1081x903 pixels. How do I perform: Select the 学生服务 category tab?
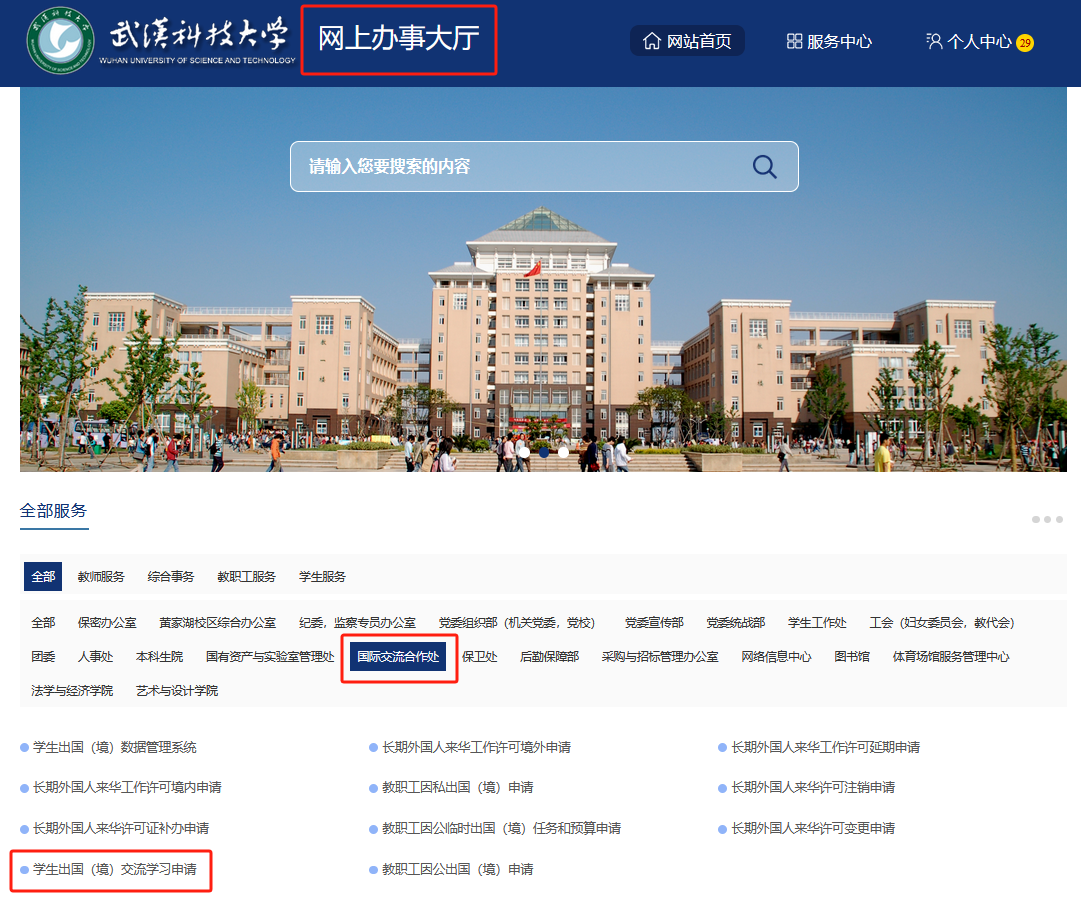point(322,577)
